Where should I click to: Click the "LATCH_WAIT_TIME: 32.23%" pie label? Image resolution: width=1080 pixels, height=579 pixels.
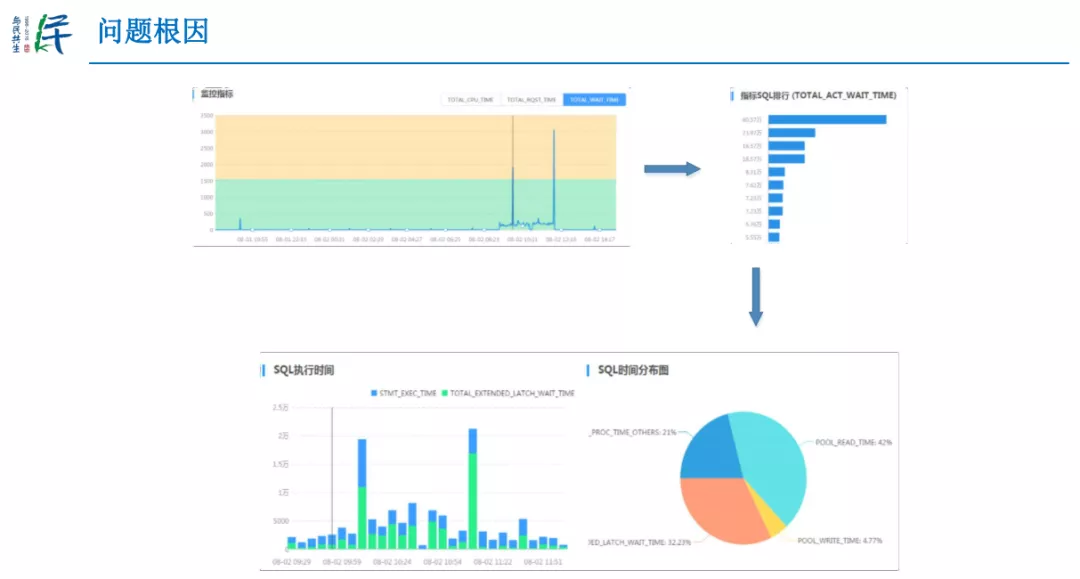click(x=640, y=543)
